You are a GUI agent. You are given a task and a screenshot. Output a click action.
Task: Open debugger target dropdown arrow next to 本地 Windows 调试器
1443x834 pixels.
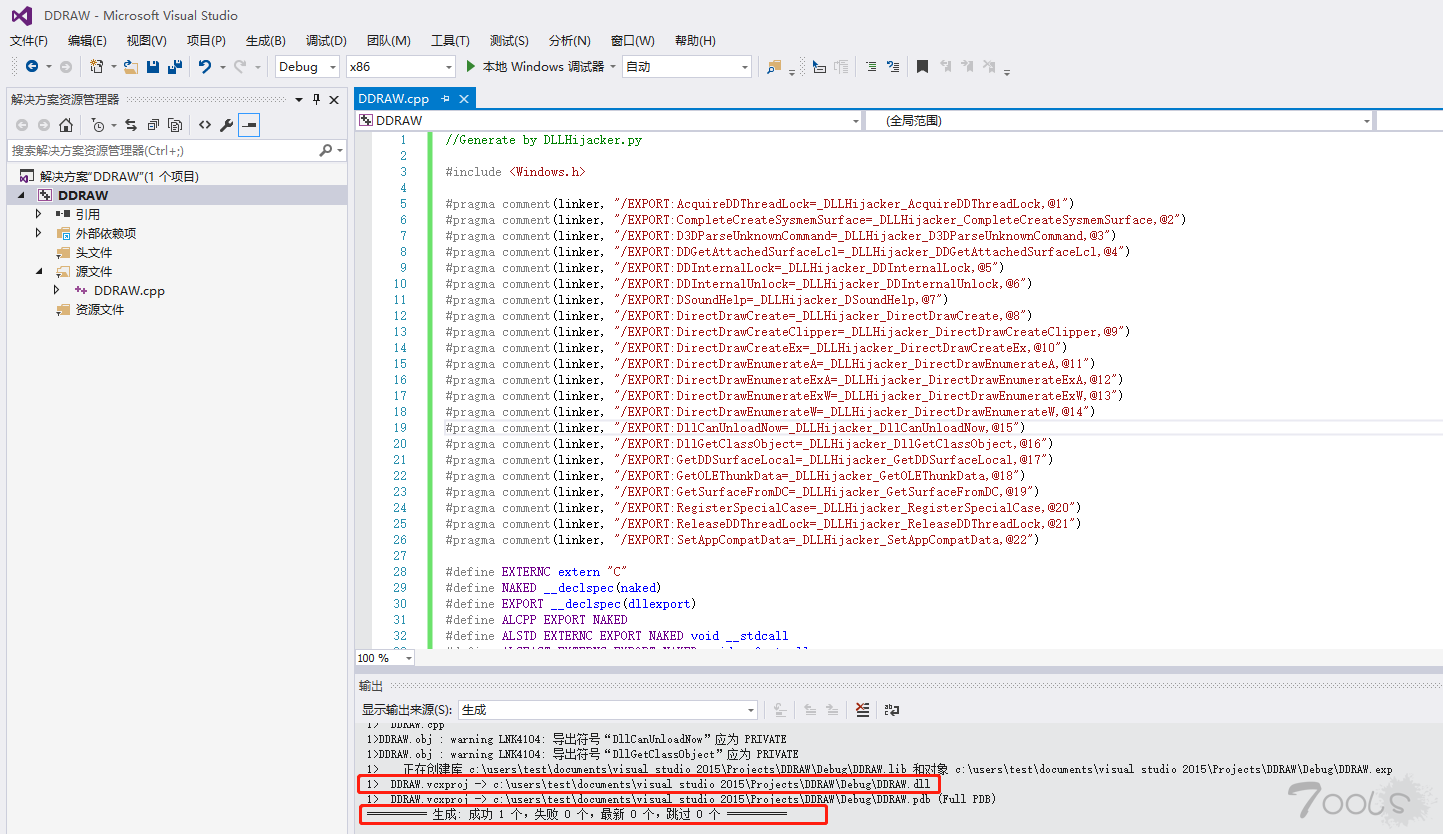pos(612,67)
